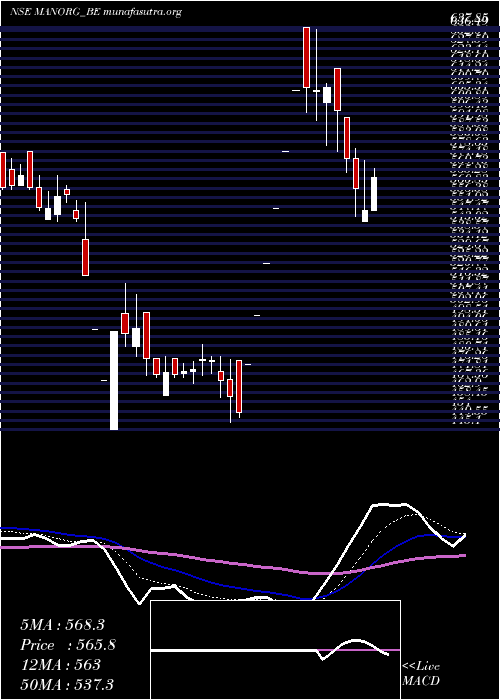
Task: Click the <<Live MACD label
Action: [x=421, y=674]
